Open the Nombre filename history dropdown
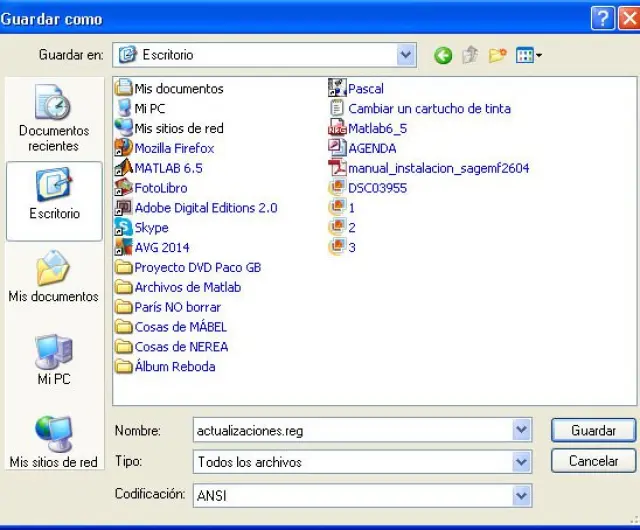Screen dimensions: 640x530 (x=521, y=430)
